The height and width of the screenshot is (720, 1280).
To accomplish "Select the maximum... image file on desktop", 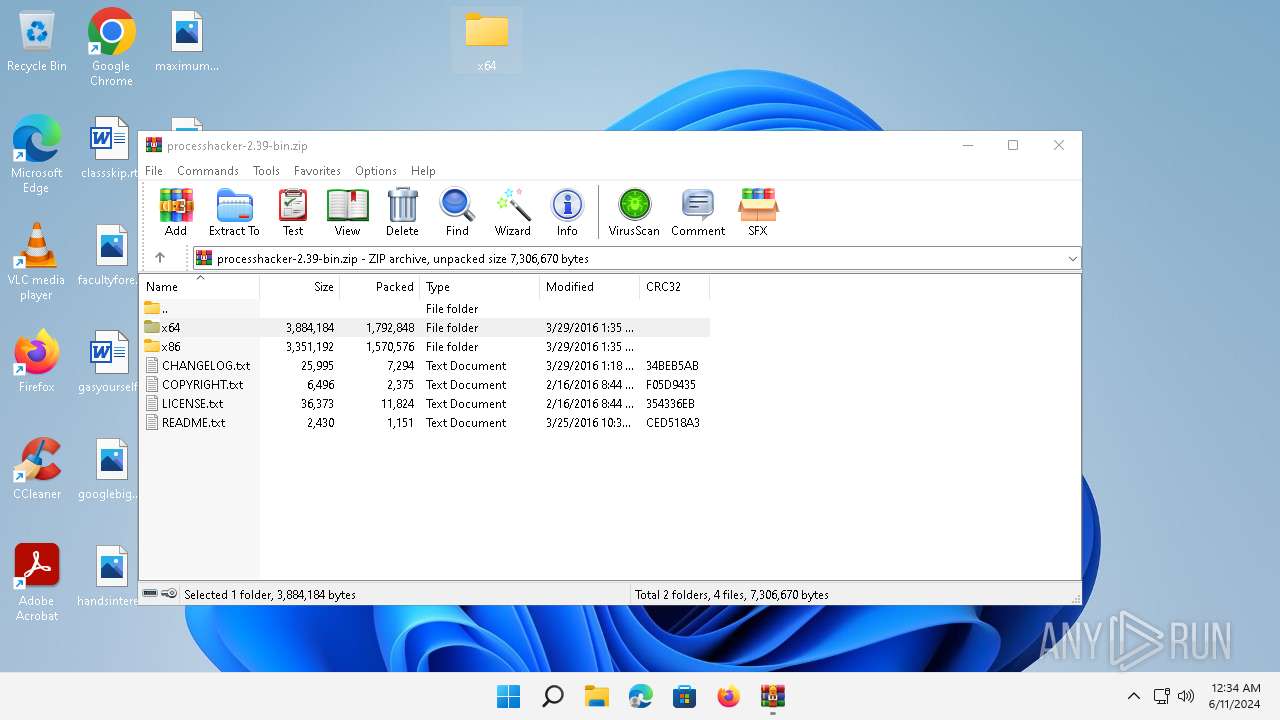I will click(x=187, y=42).
